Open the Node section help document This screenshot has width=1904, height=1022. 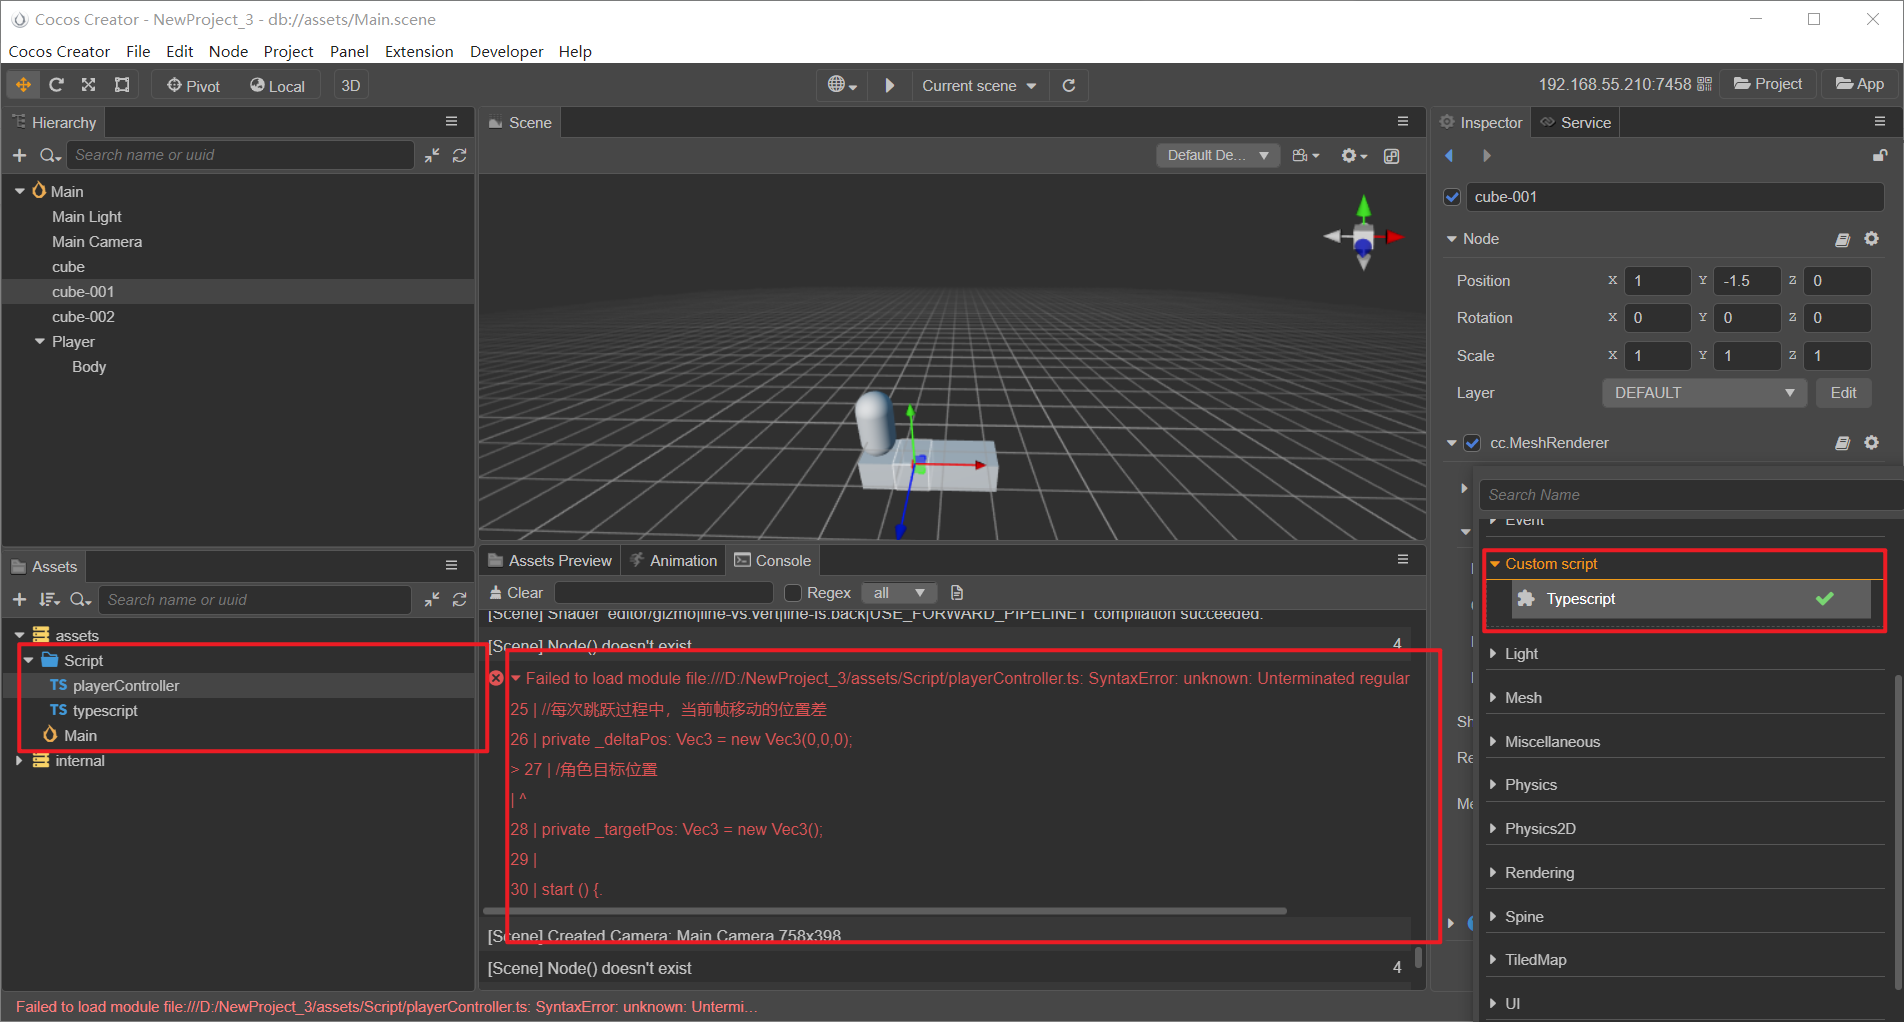(1842, 239)
